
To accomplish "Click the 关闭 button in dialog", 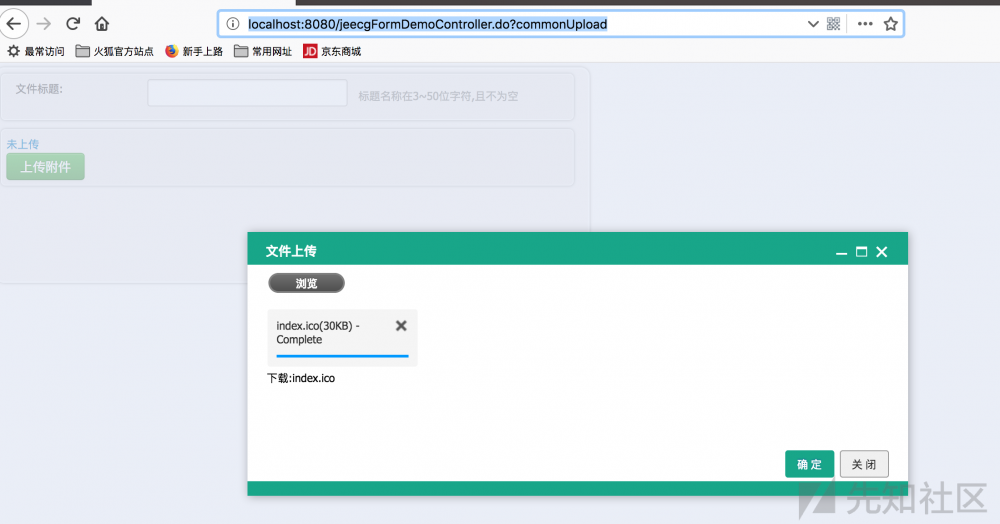I will (864, 464).
